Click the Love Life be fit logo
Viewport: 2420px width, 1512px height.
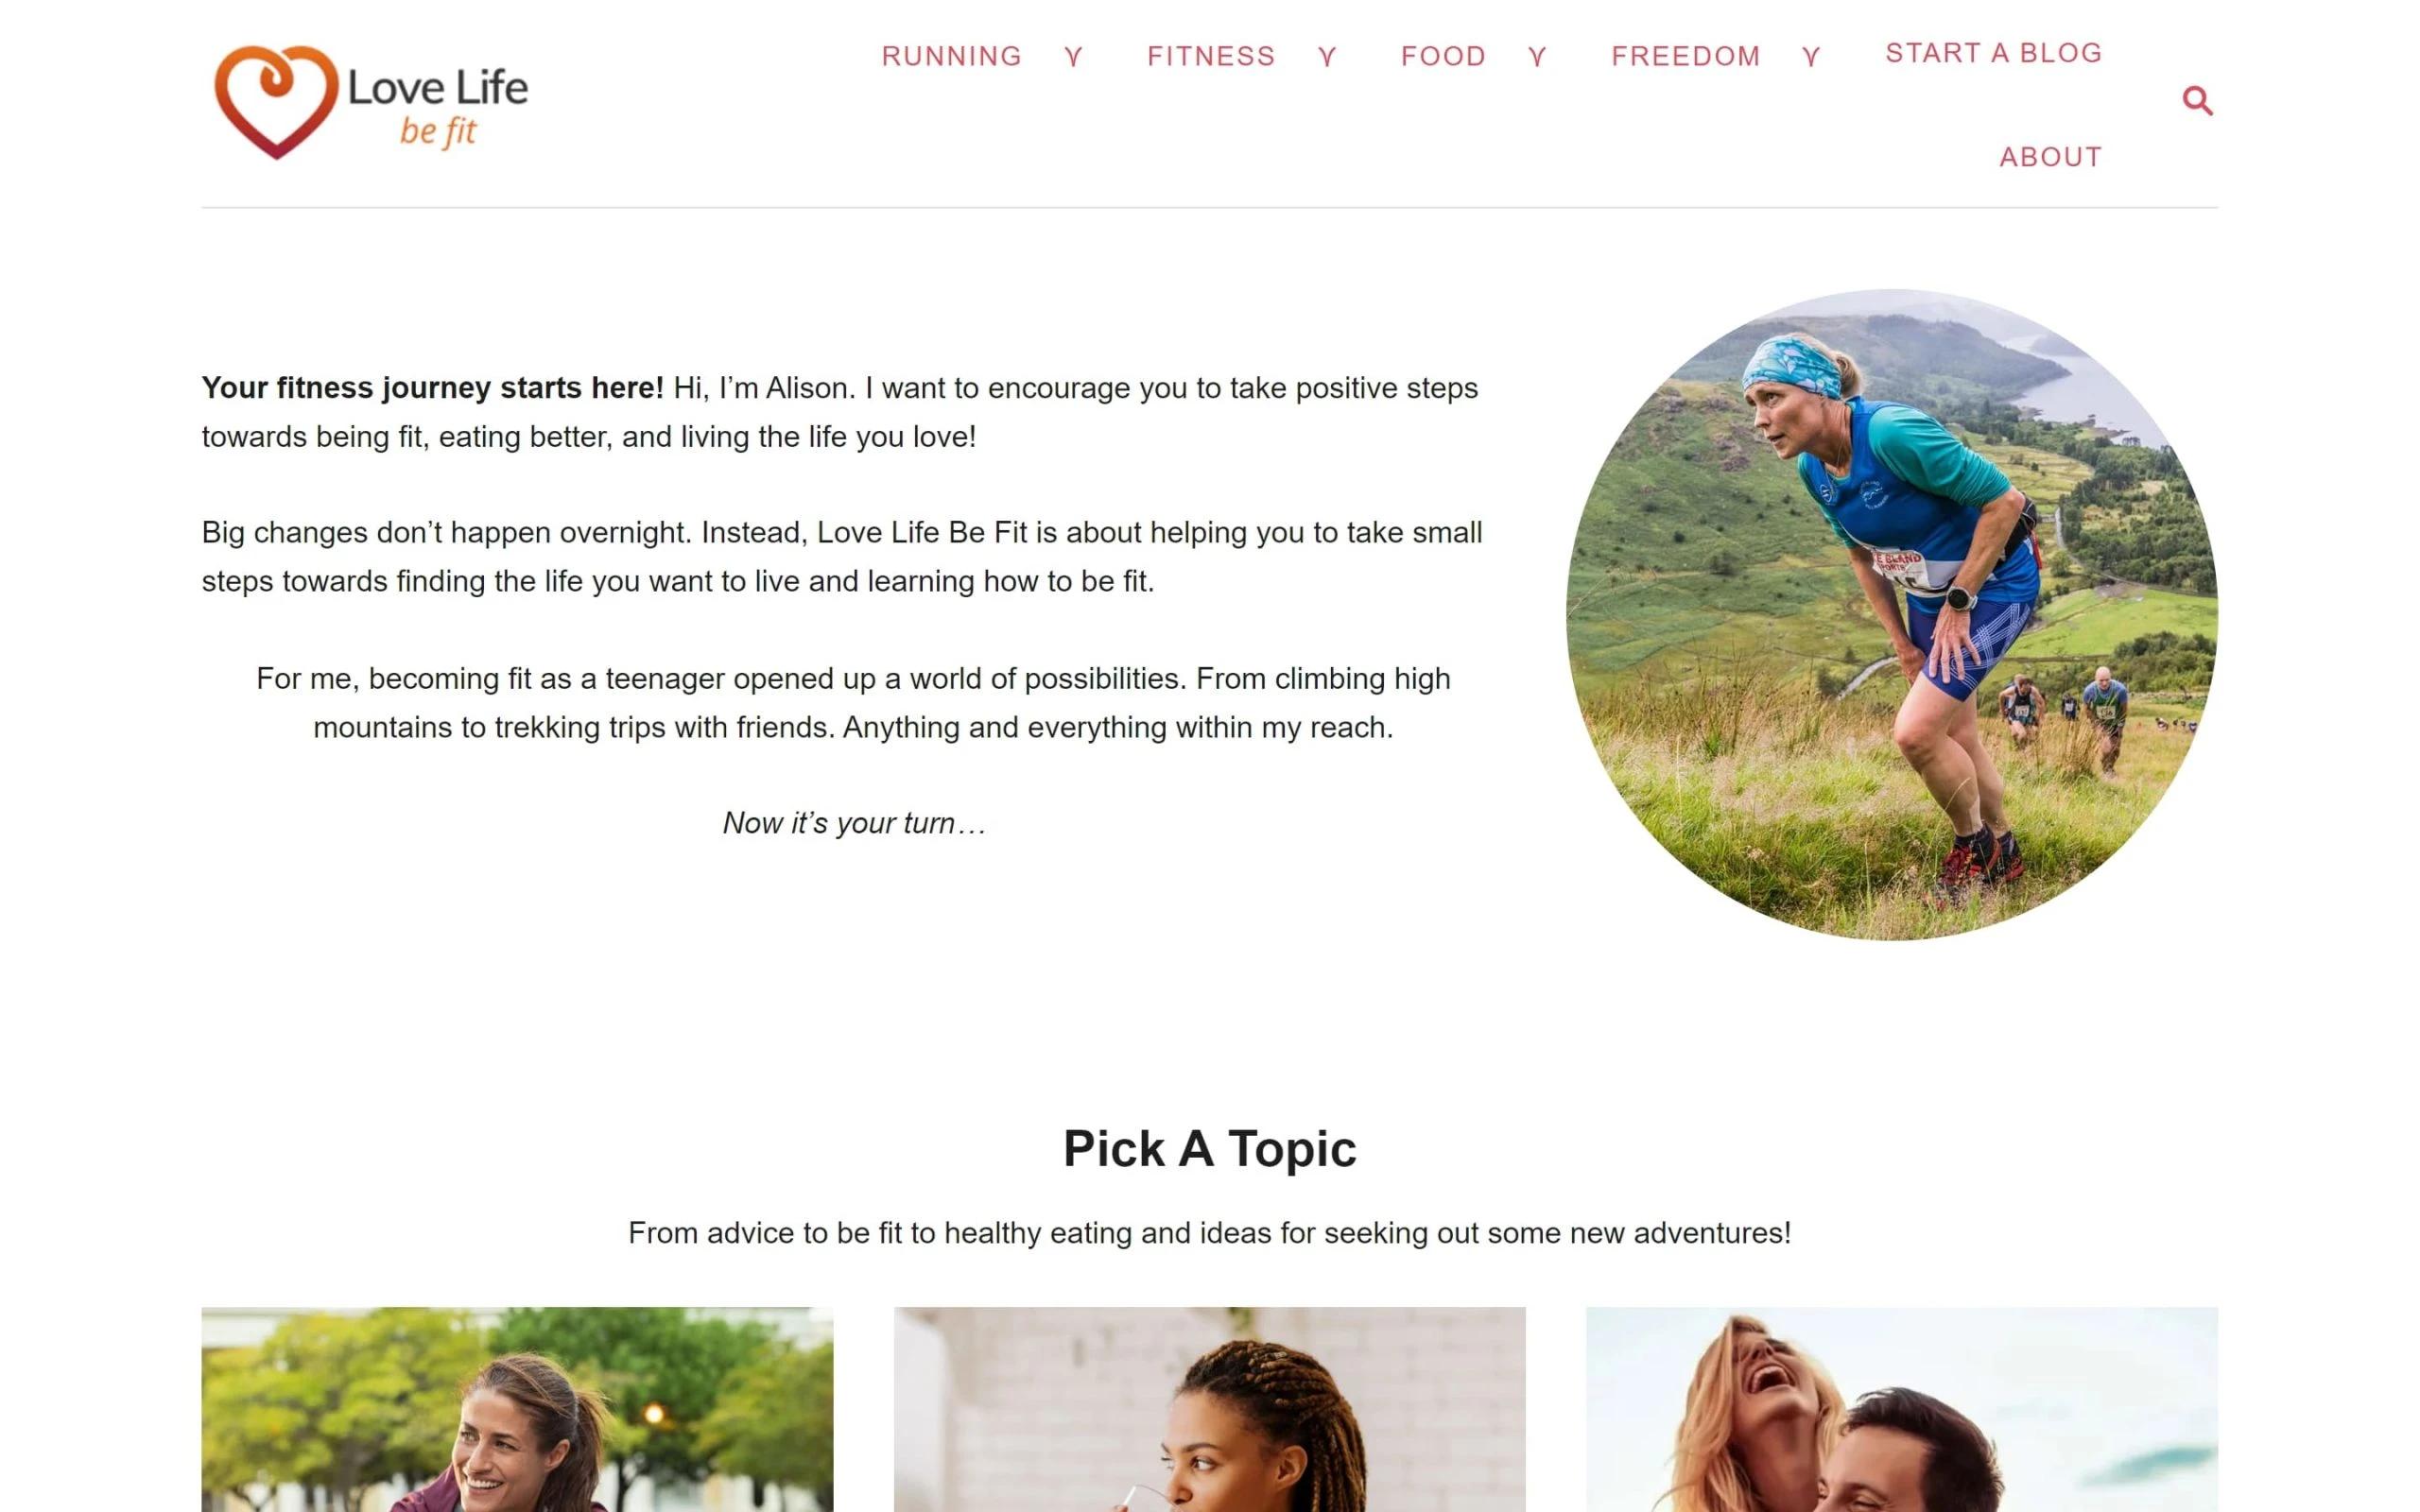point(371,102)
